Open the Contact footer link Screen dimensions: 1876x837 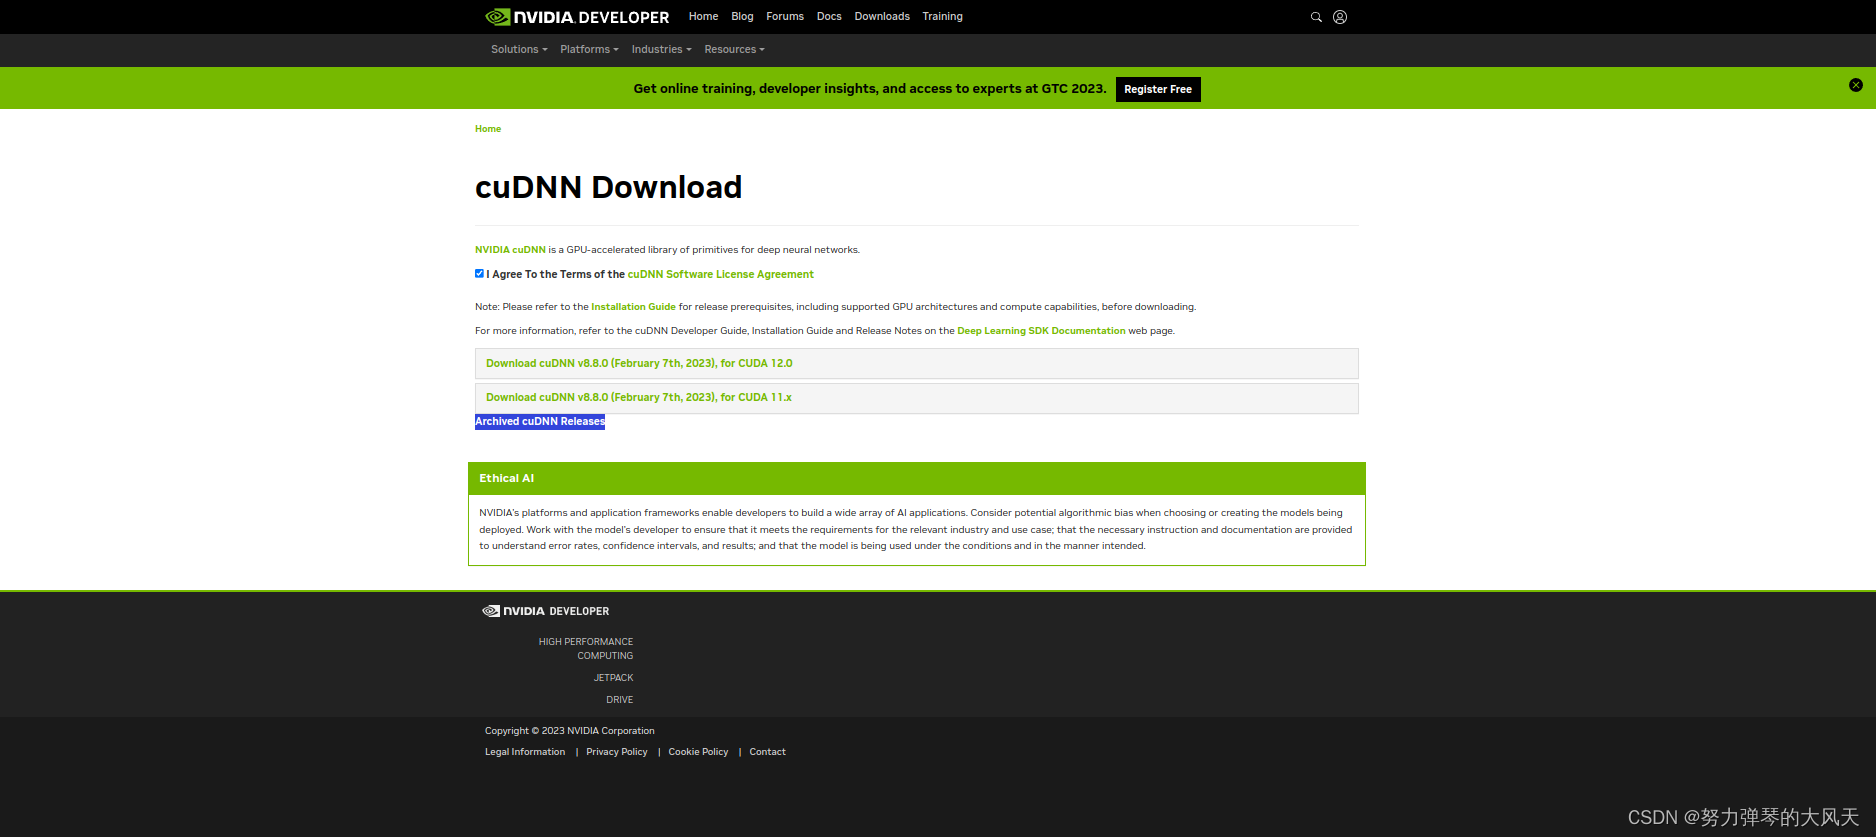[x=767, y=752]
